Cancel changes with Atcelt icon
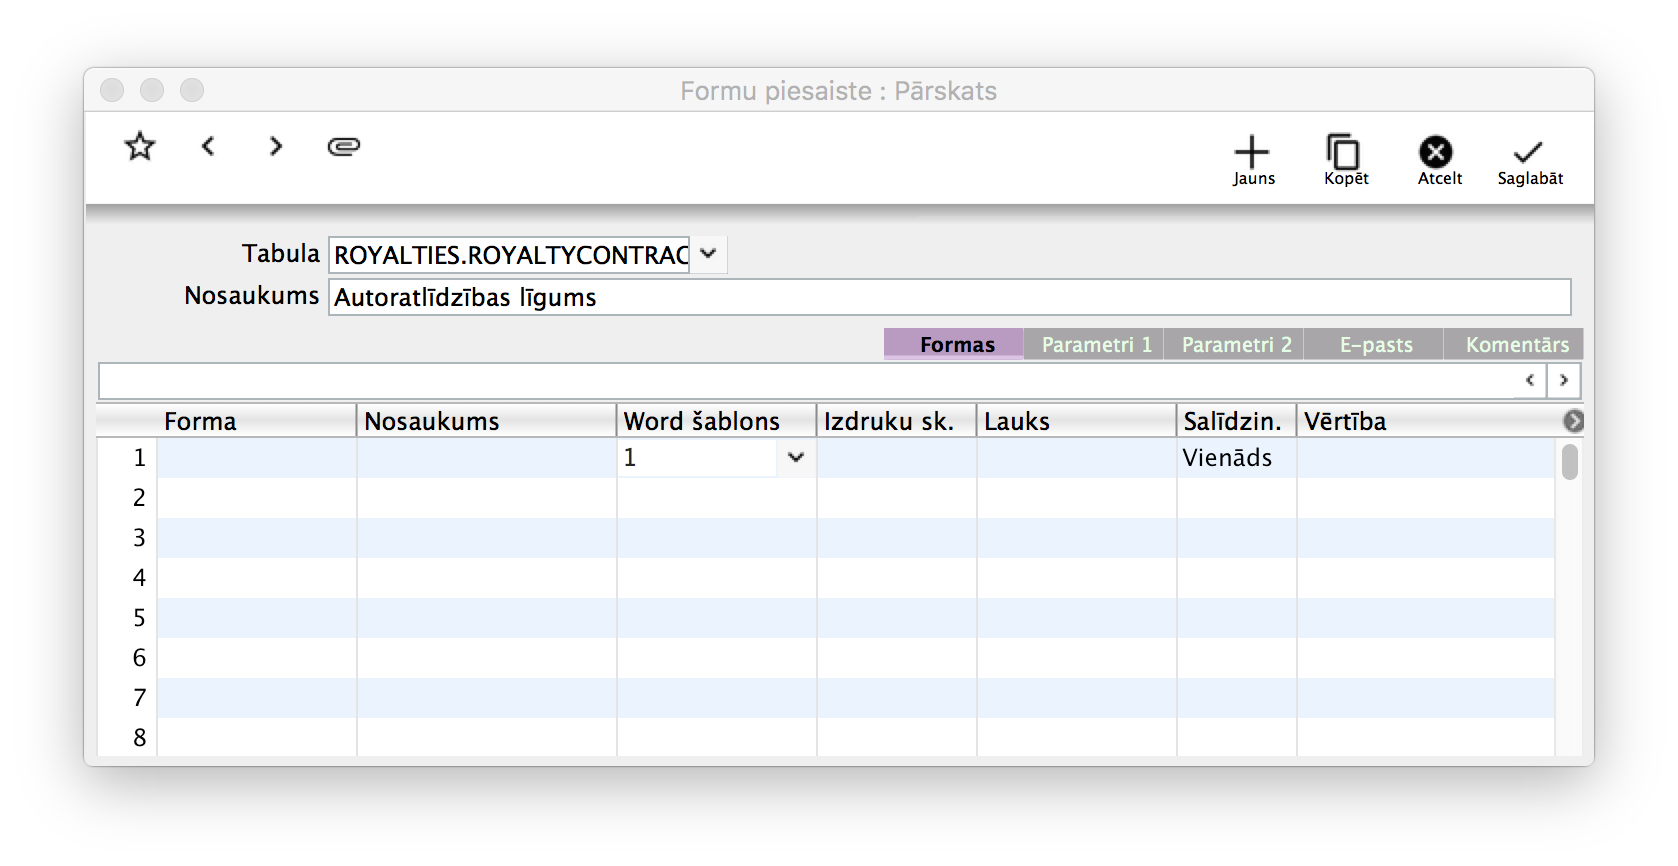 [1438, 160]
